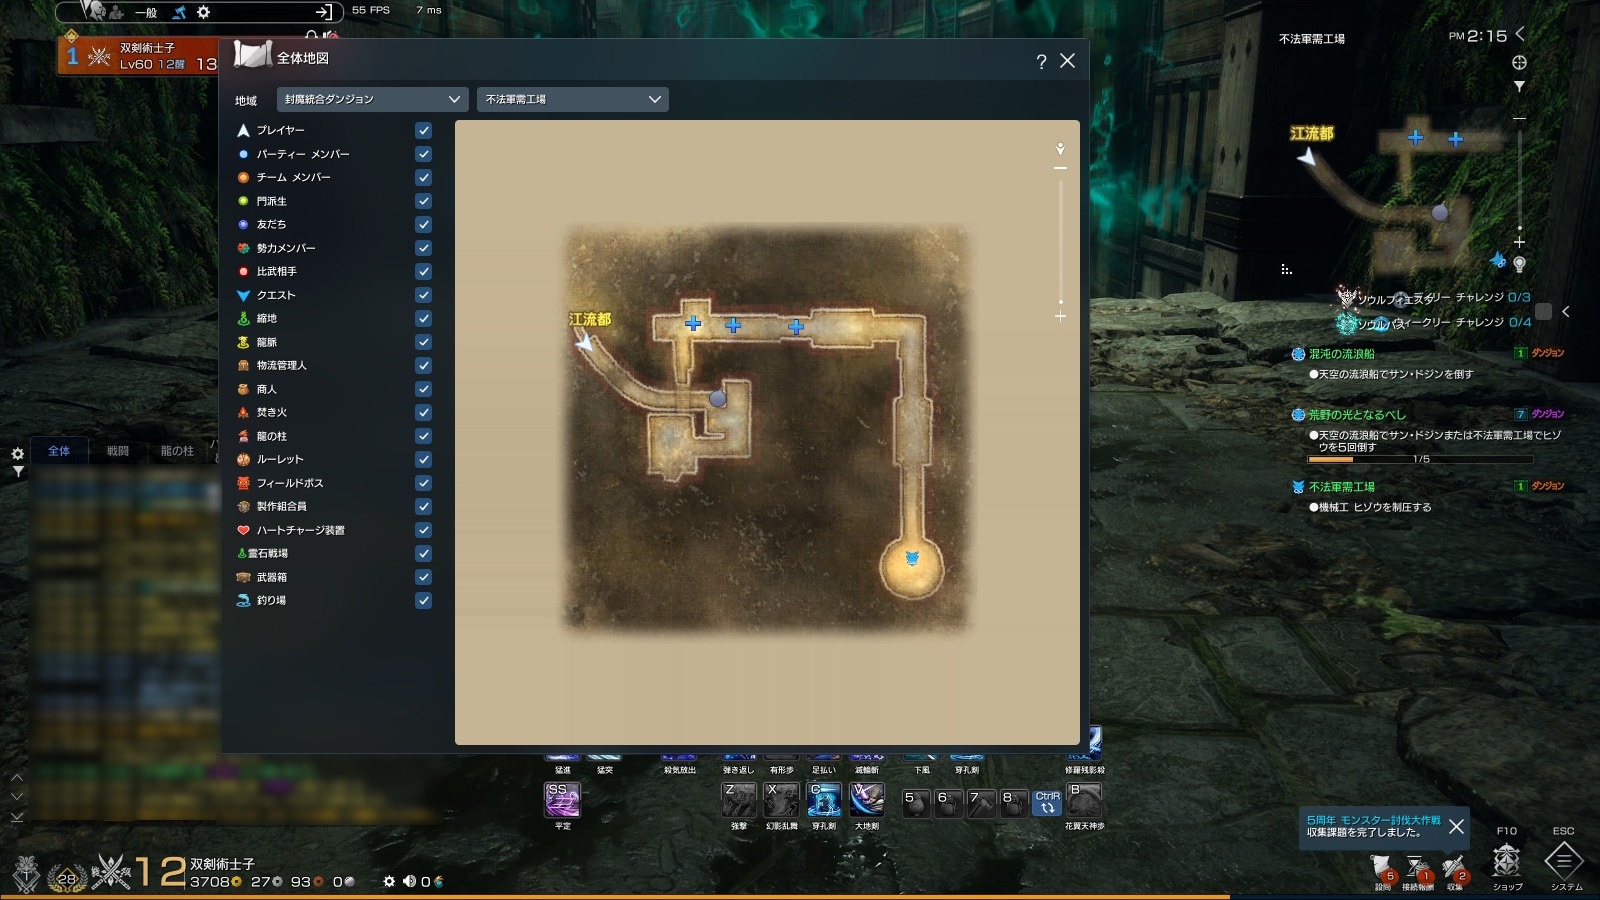Image resolution: width=1600 pixels, height=900 pixels.
Task: Switch to the 全体 chat tab
Action: 59,451
